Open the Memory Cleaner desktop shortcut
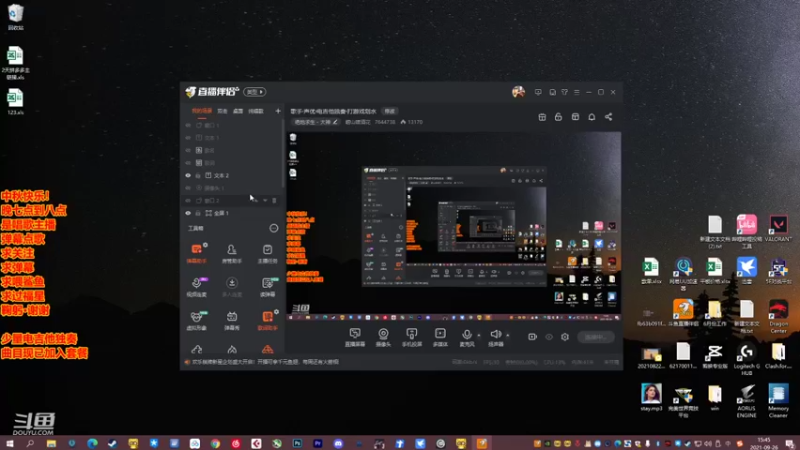 click(778, 401)
